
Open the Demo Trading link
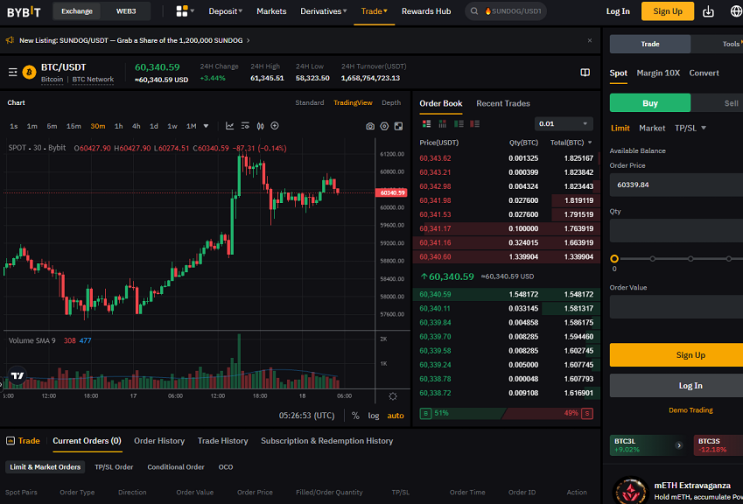click(x=690, y=410)
